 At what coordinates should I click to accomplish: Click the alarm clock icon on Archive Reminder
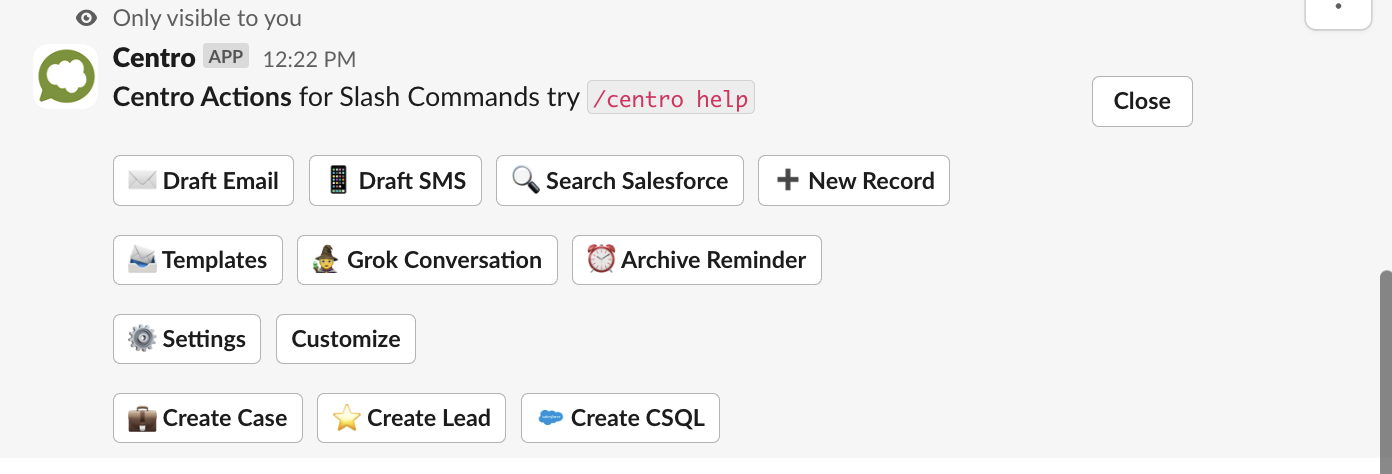[x=601, y=260]
